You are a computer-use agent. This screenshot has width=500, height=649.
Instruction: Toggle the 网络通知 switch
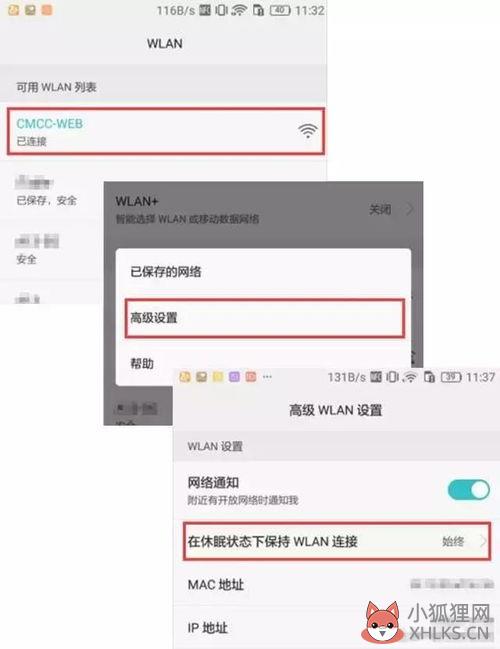coord(469,490)
